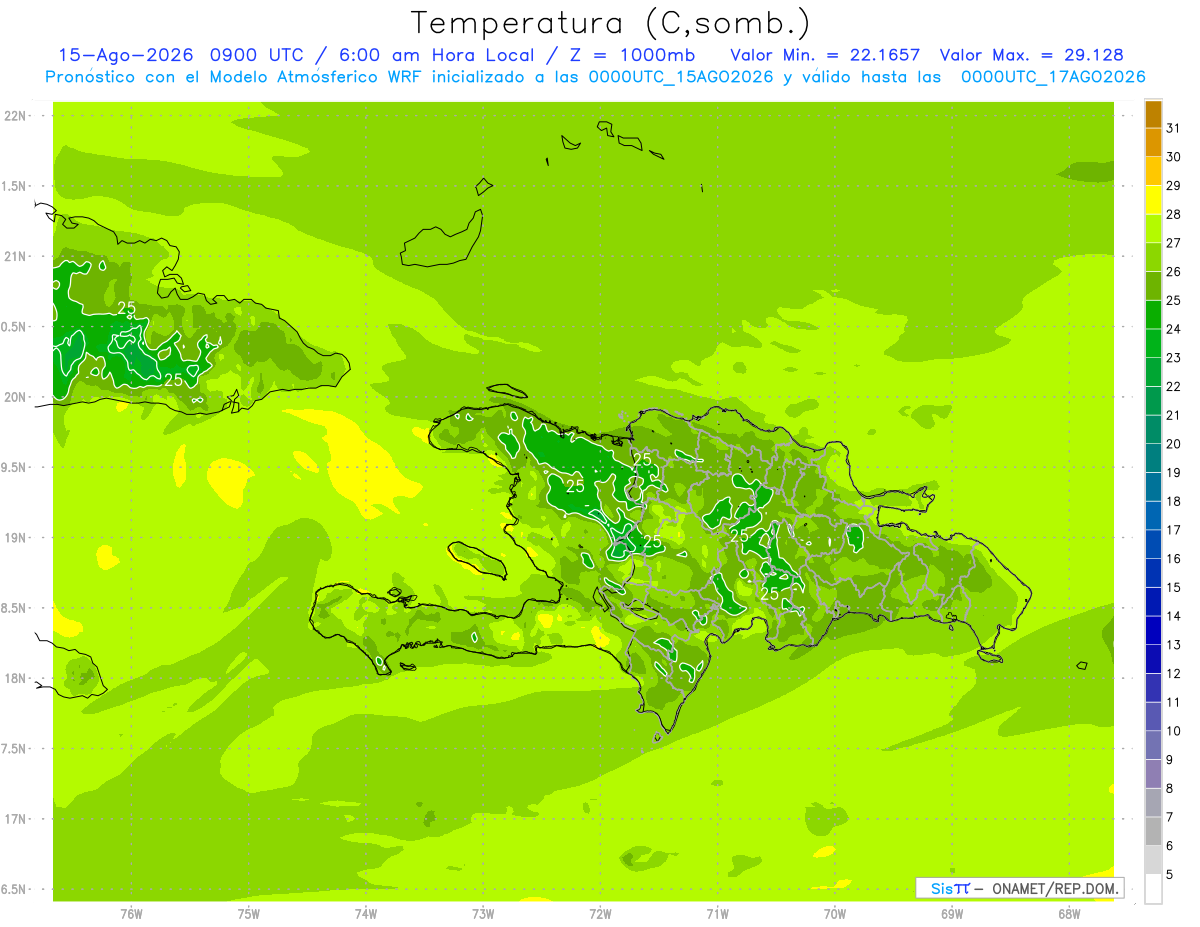Click the 17N latitude axis label

(x=17, y=820)
